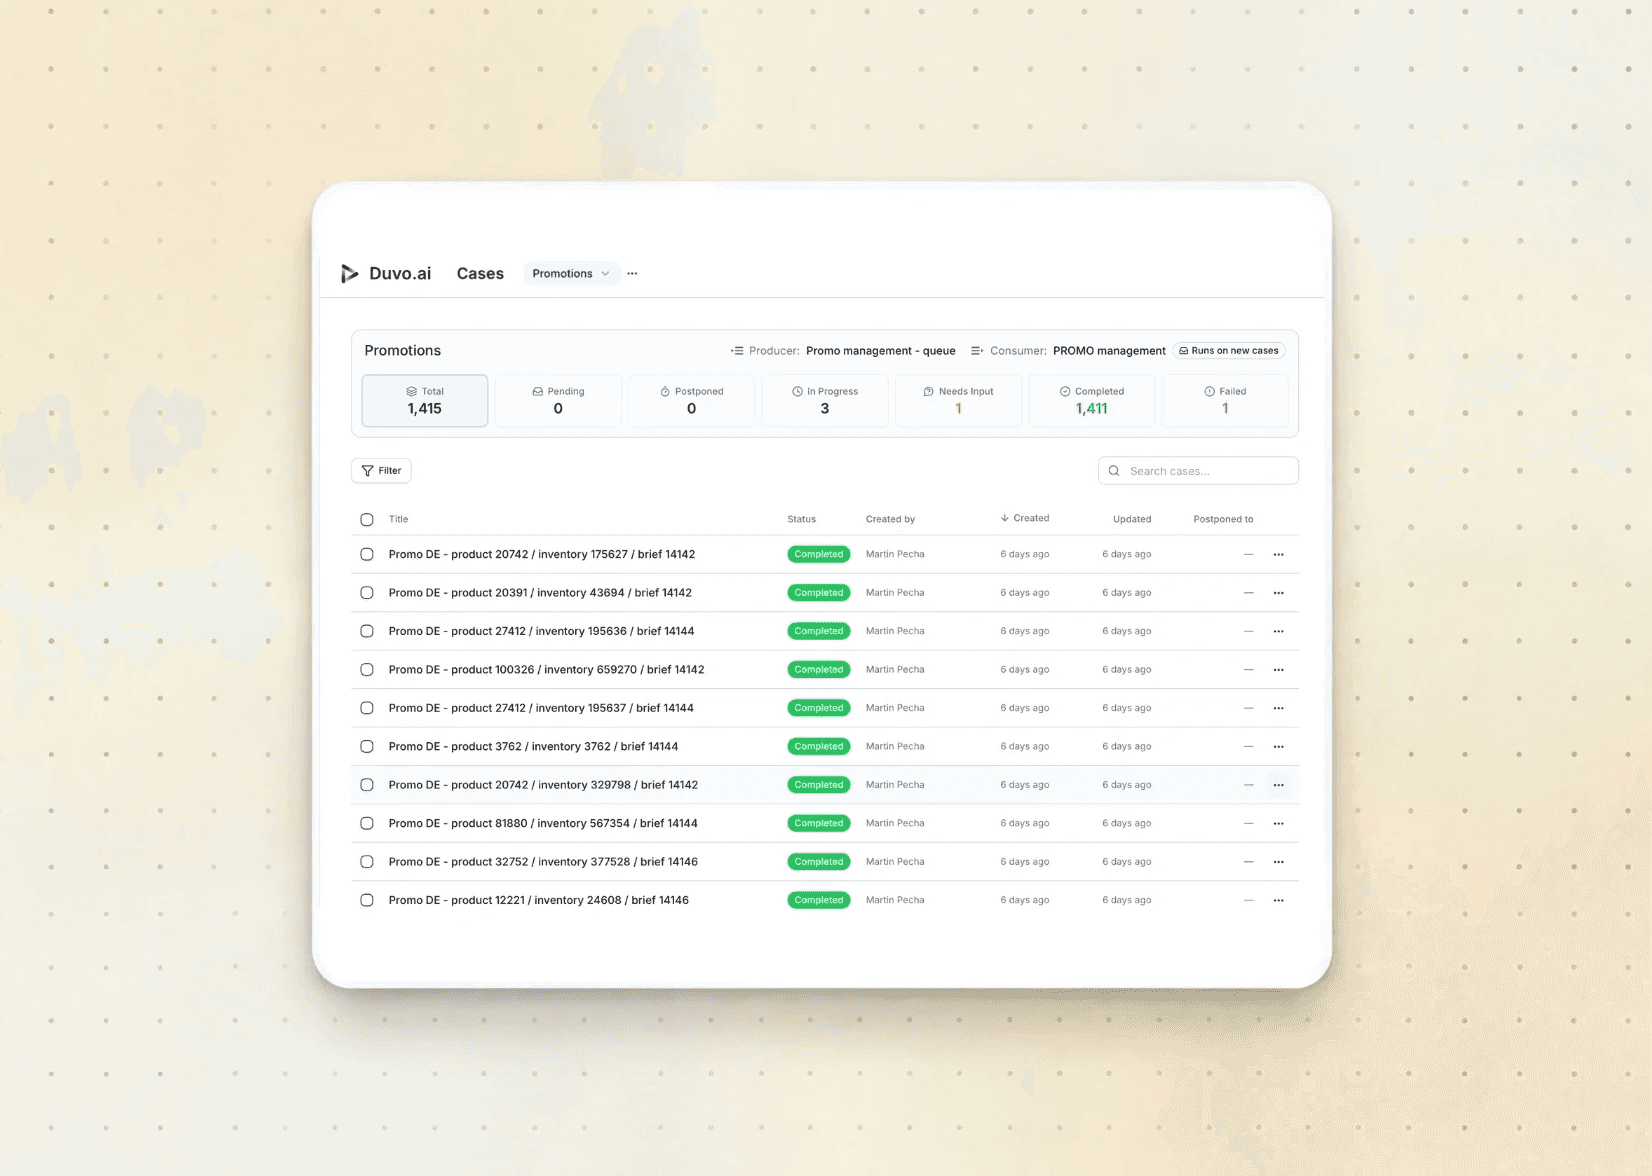Select the Pending cases card
Screen dimensions: 1652x1176
point(558,400)
